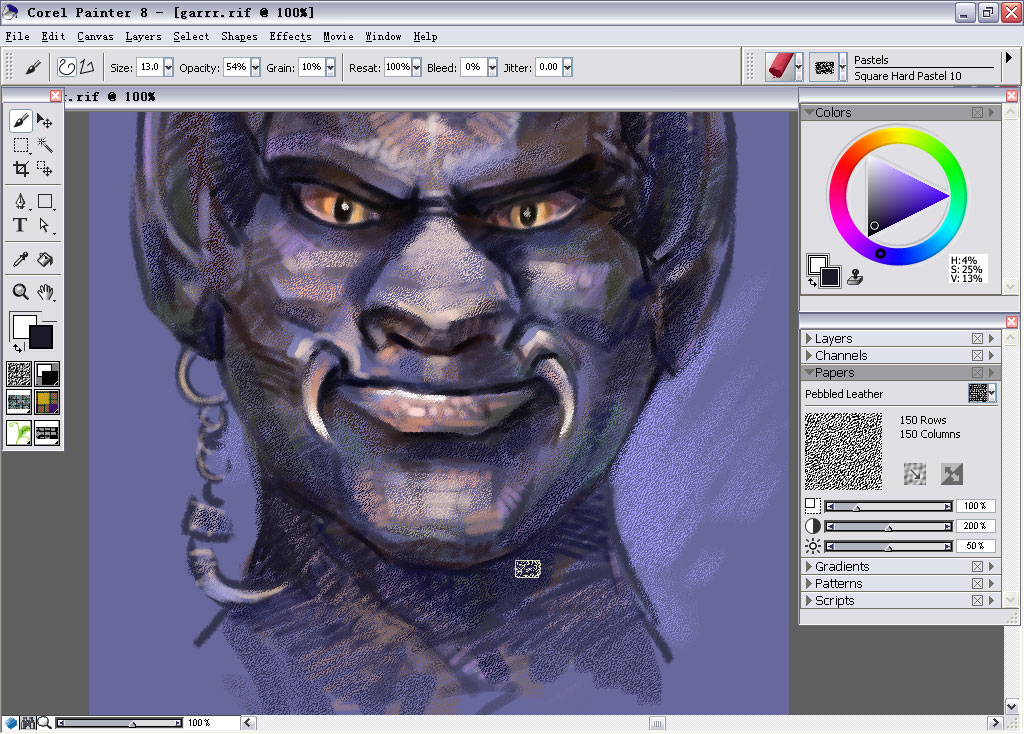
Task: Select the Dropper tool
Action: (x=20, y=259)
